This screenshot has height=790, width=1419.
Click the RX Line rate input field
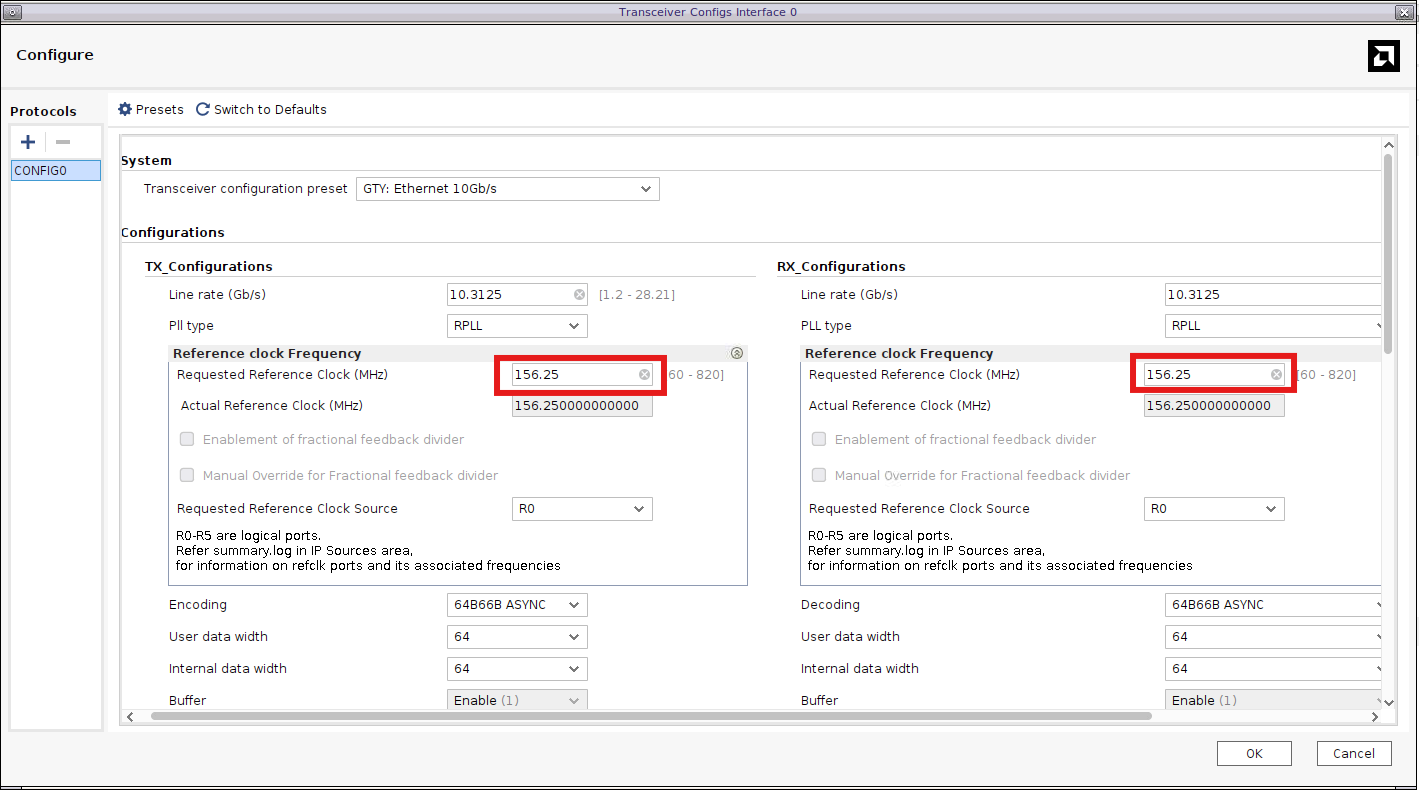coord(1270,295)
